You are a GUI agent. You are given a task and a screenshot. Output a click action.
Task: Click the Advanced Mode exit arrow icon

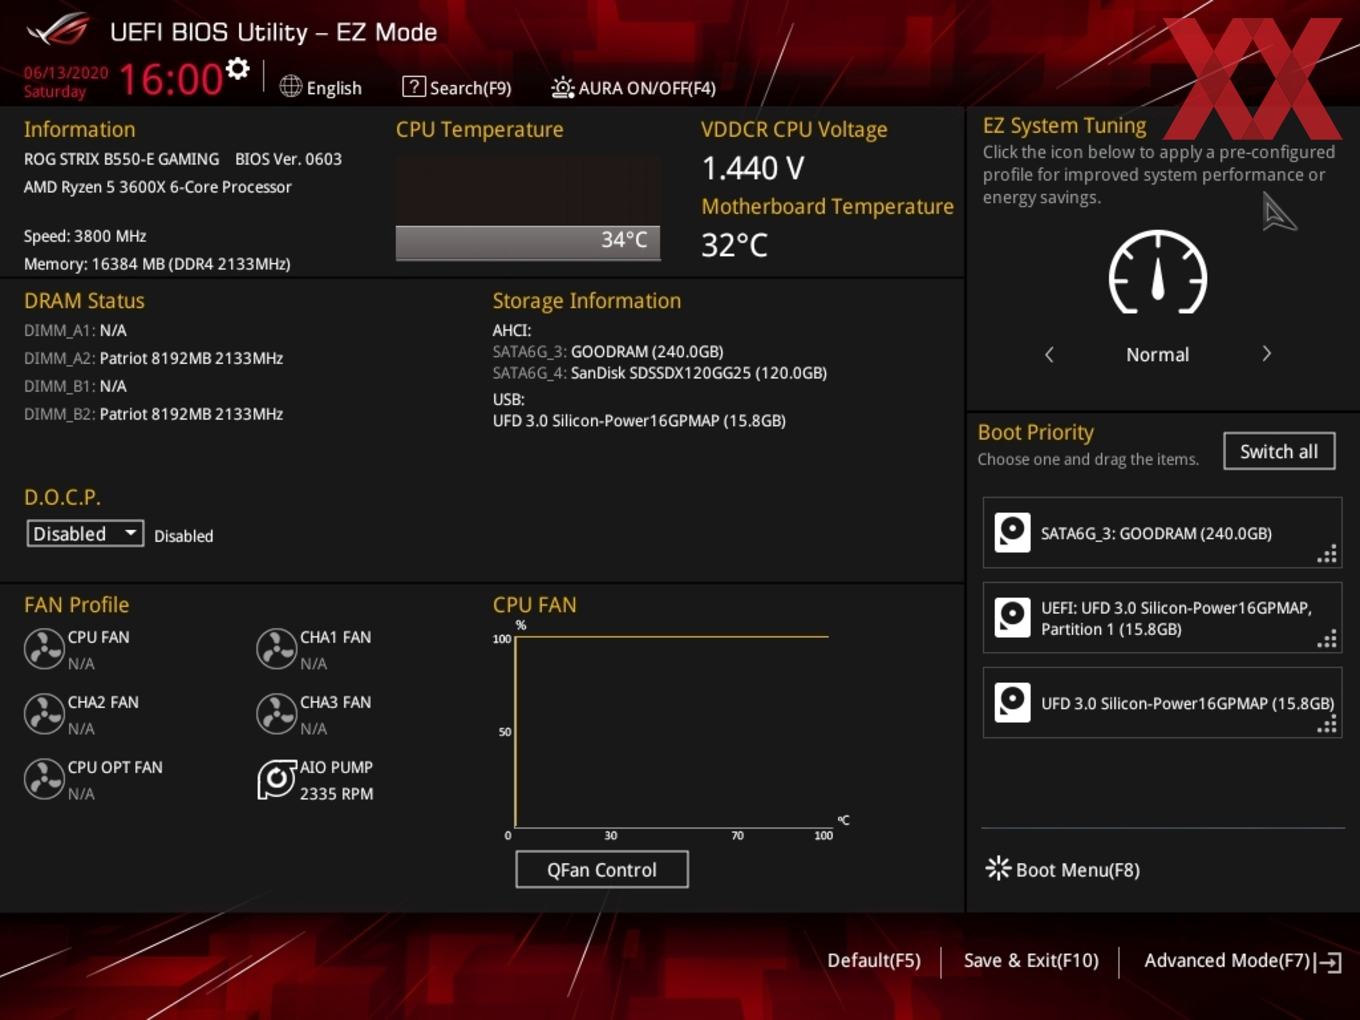[x=1329, y=963]
